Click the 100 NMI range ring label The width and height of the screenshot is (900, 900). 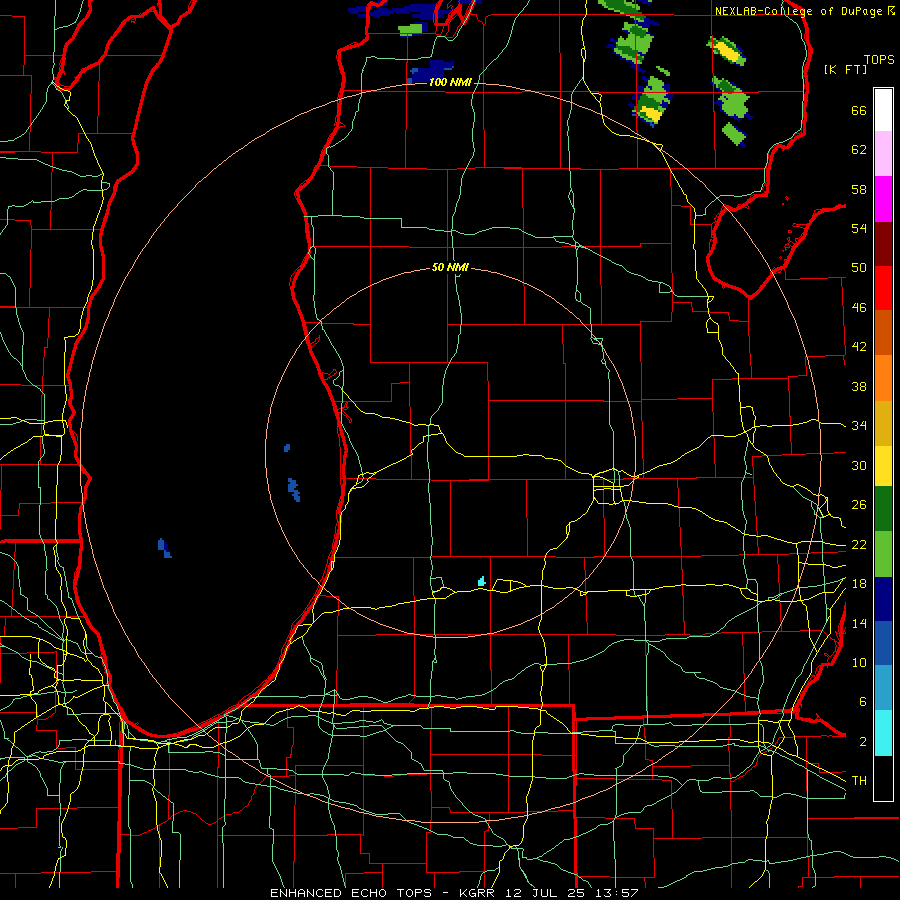[x=450, y=82]
